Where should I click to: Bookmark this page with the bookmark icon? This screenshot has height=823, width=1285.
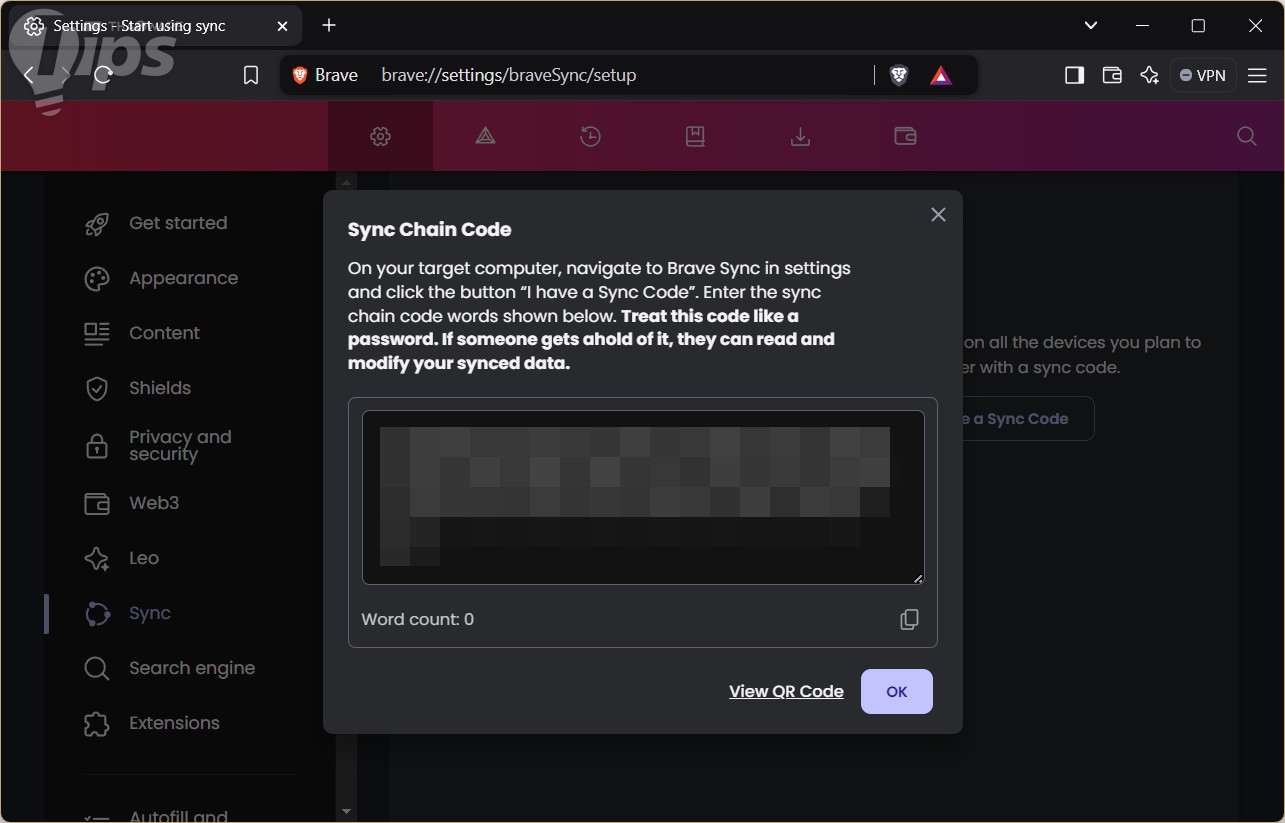point(251,75)
